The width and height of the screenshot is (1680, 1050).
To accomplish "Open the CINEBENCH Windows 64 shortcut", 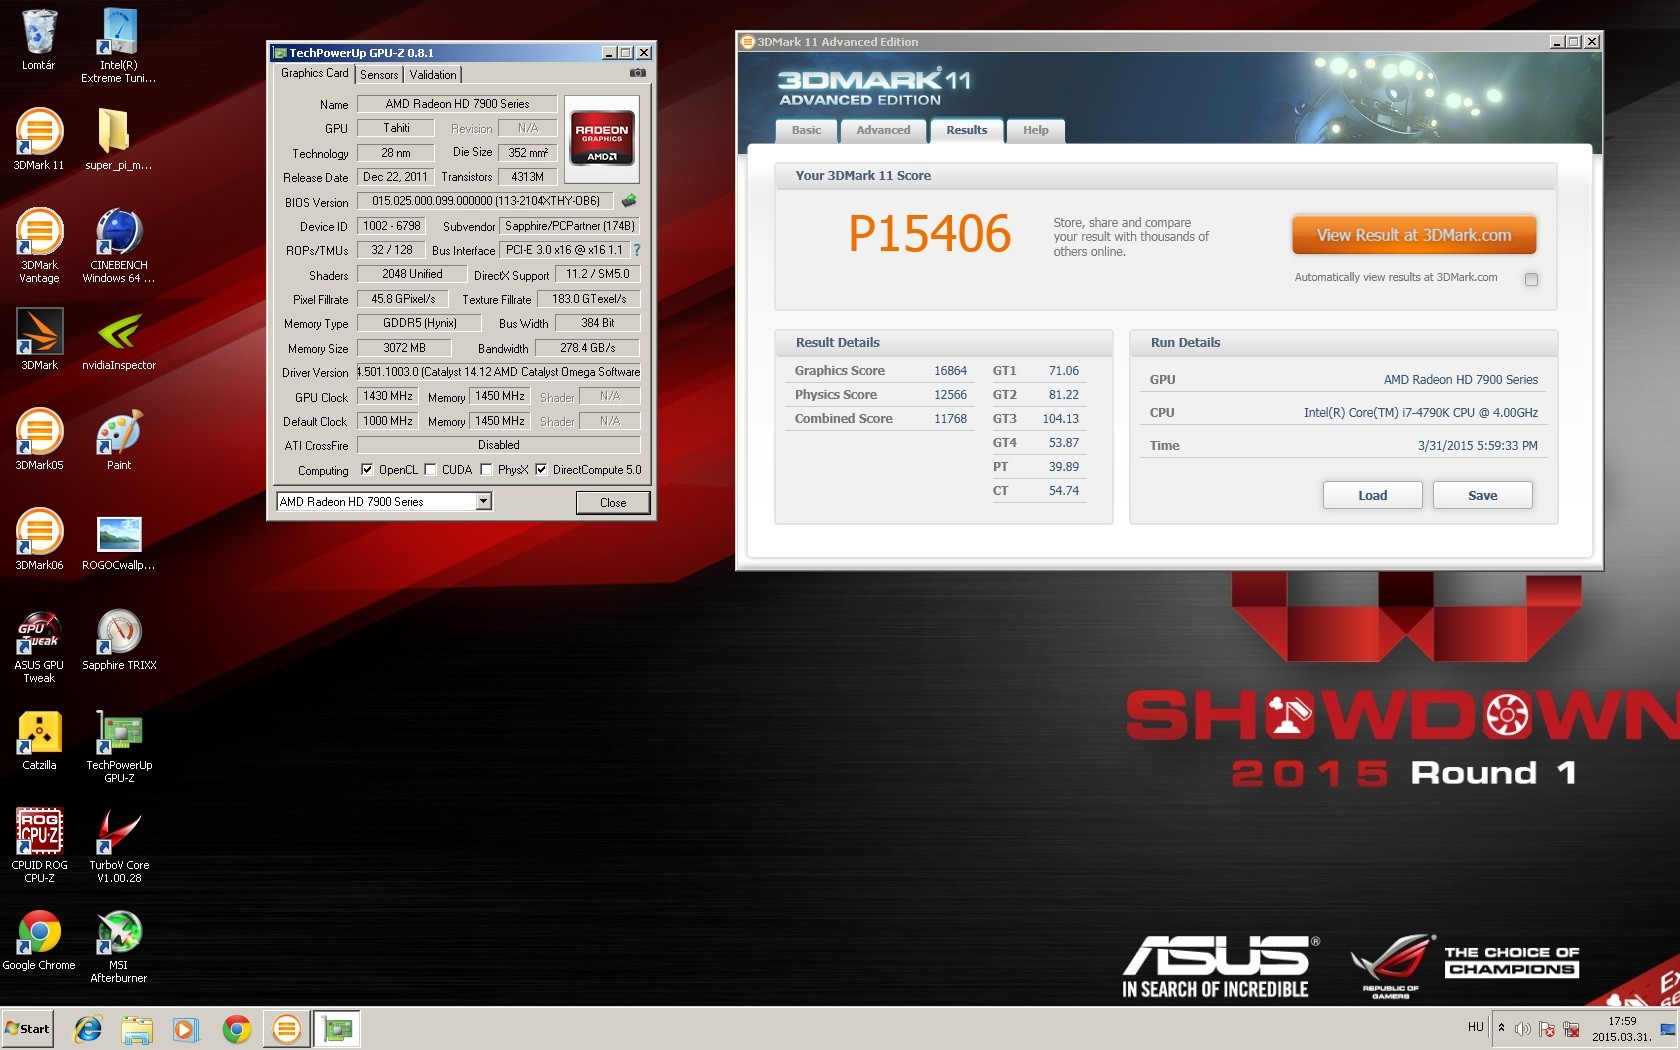I will [x=118, y=246].
